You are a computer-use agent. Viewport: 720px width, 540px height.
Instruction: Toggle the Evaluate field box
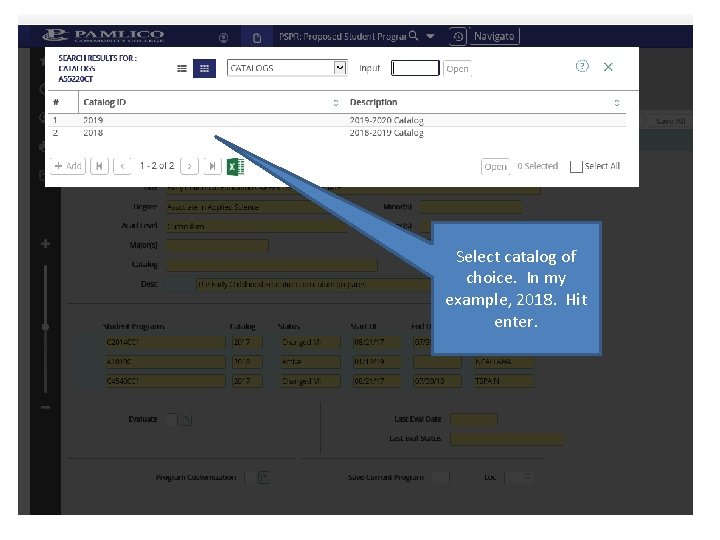(171, 419)
